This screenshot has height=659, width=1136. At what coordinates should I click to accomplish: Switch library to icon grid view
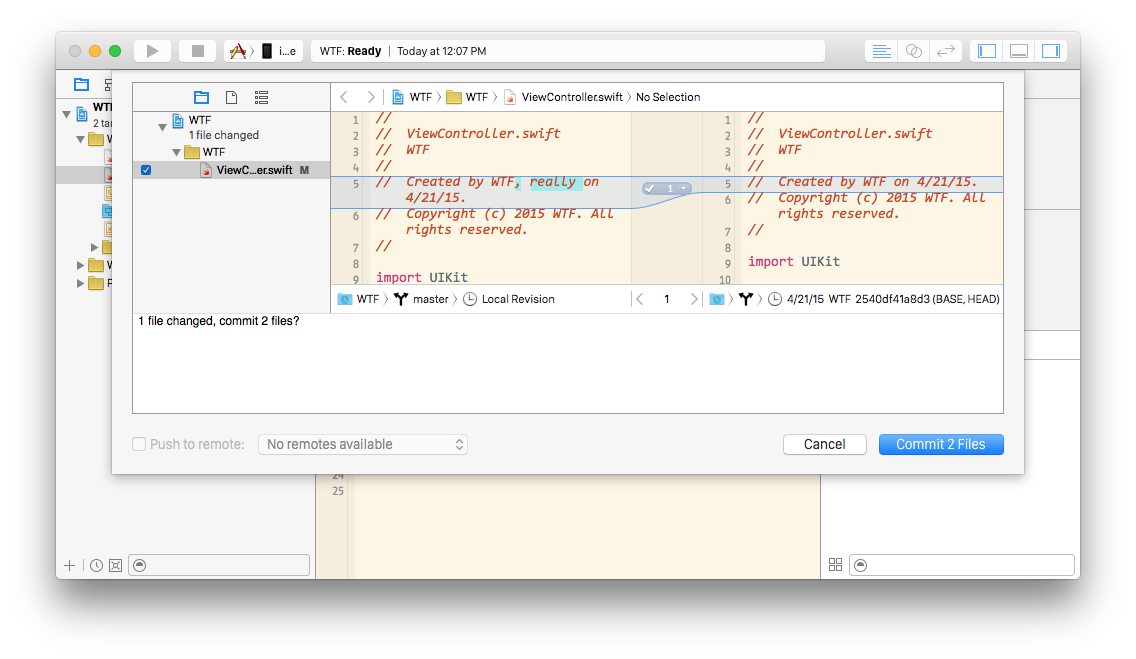pyautogui.click(x=835, y=565)
